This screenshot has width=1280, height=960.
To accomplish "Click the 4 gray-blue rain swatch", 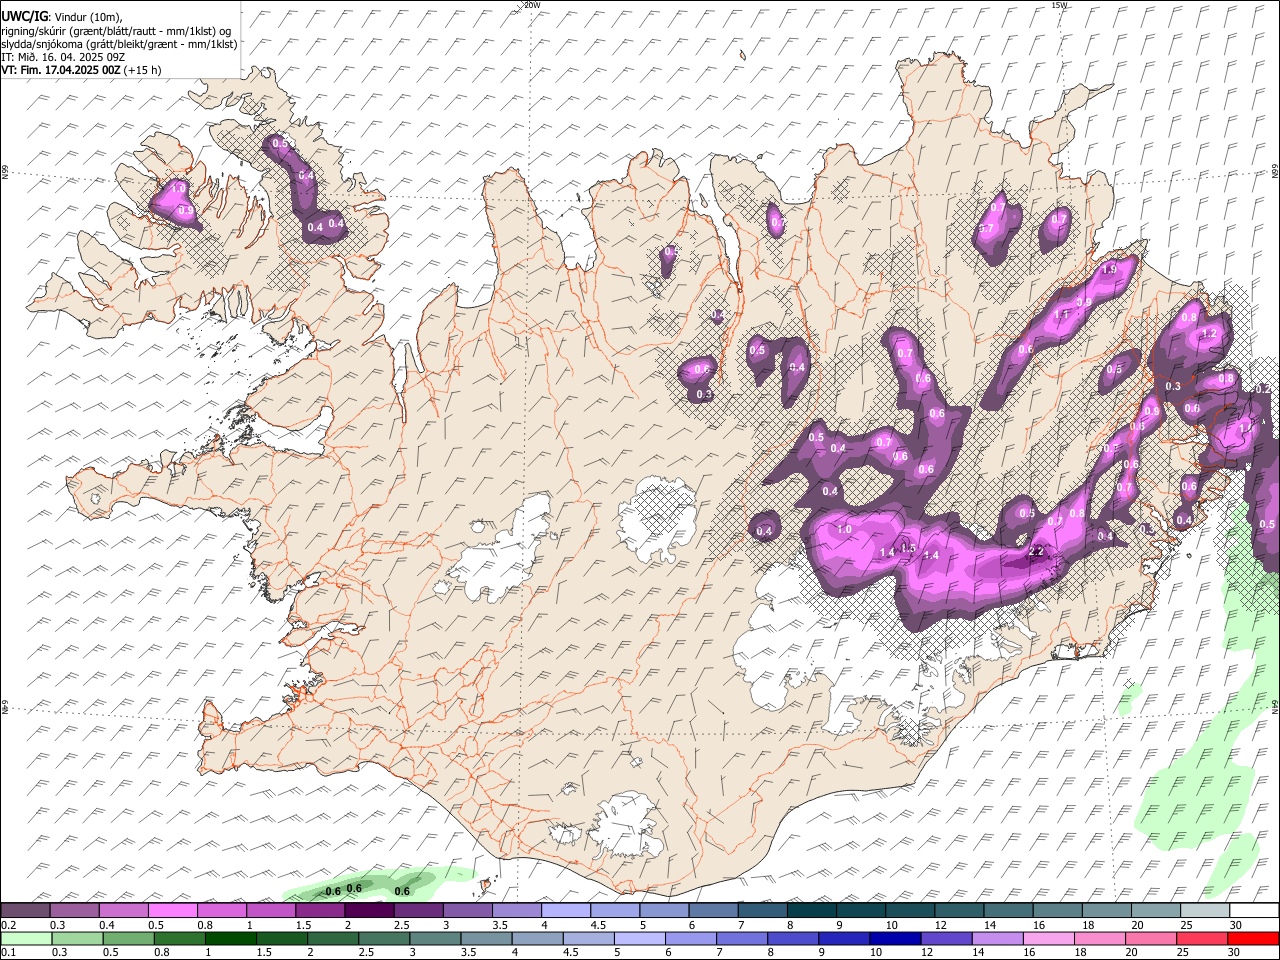I will [537, 938].
